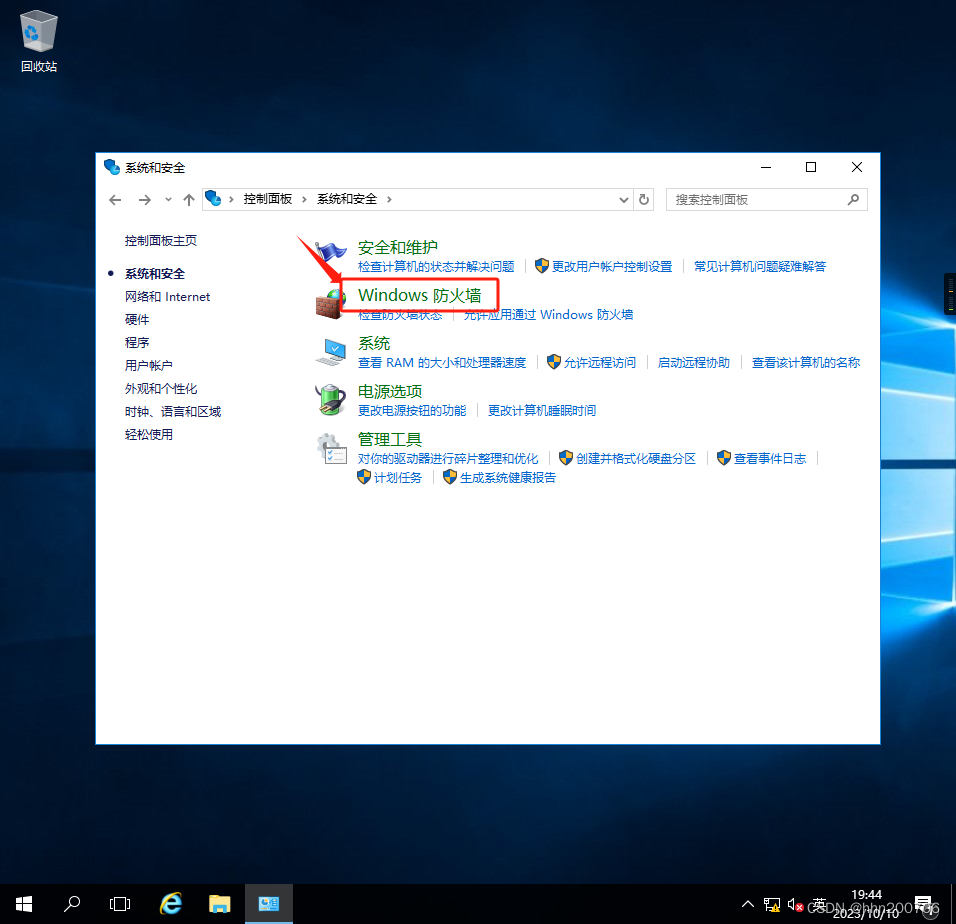
Task: Select 轻松使用 in sidebar
Action: click(x=149, y=435)
